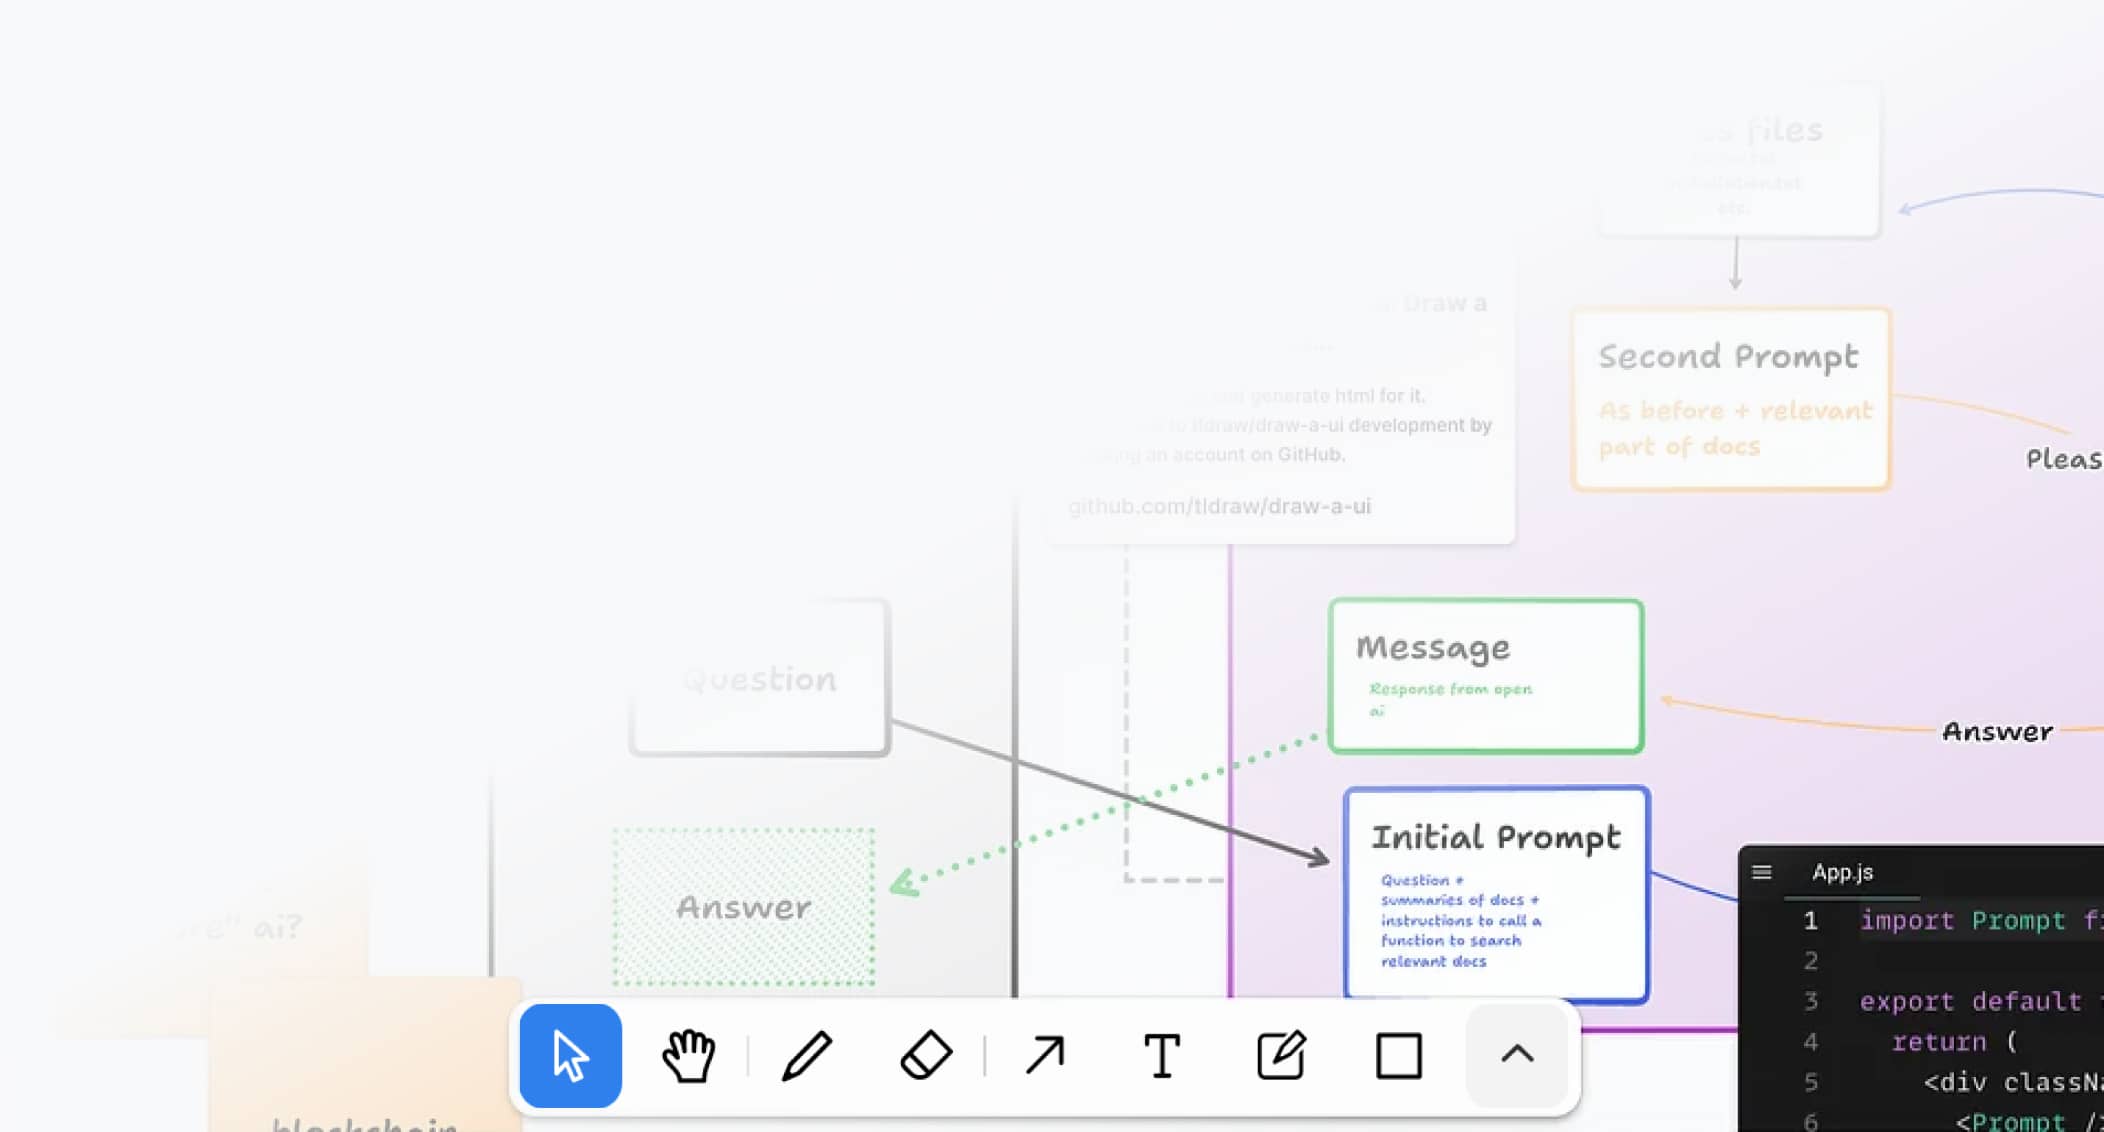Choose the Text tool

click(x=1162, y=1056)
